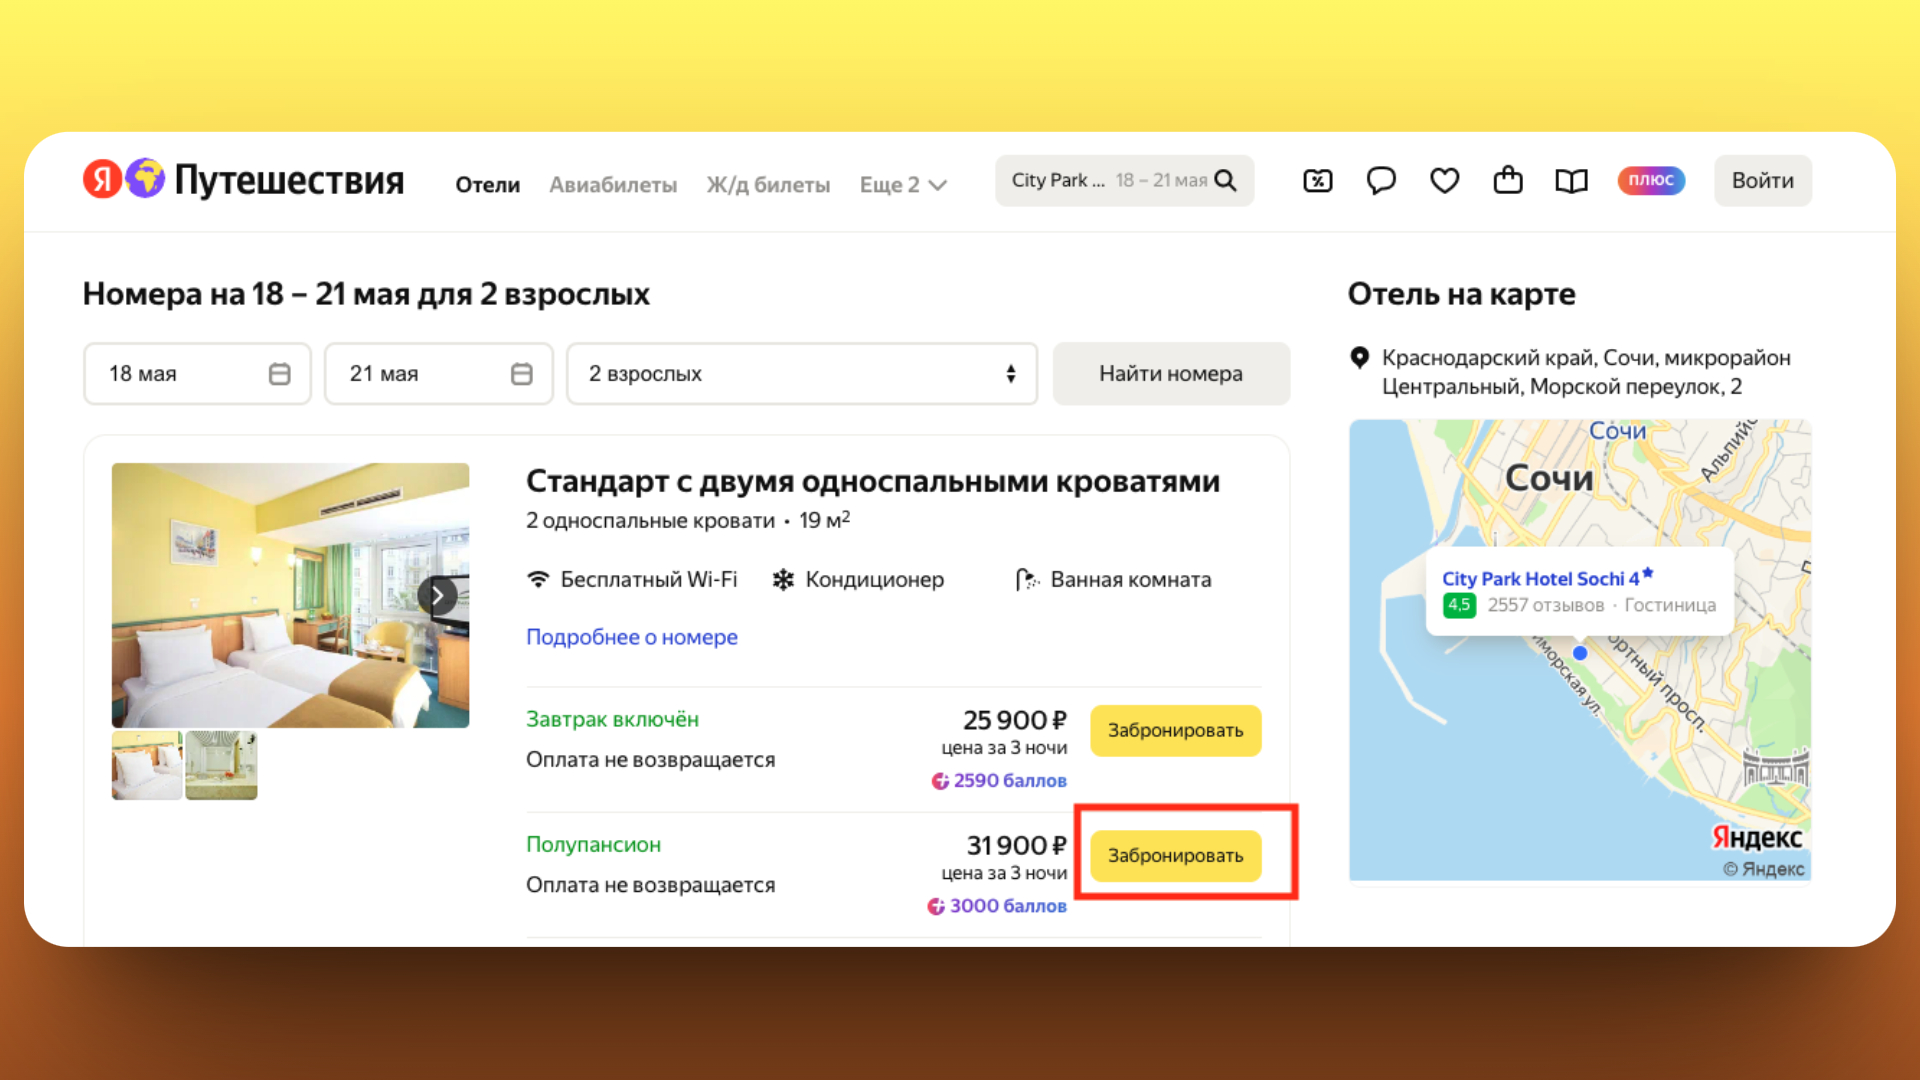This screenshot has height=1080, width=1920.
Task: Click the map pin icon near the hotel address
Action: coord(1360,357)
